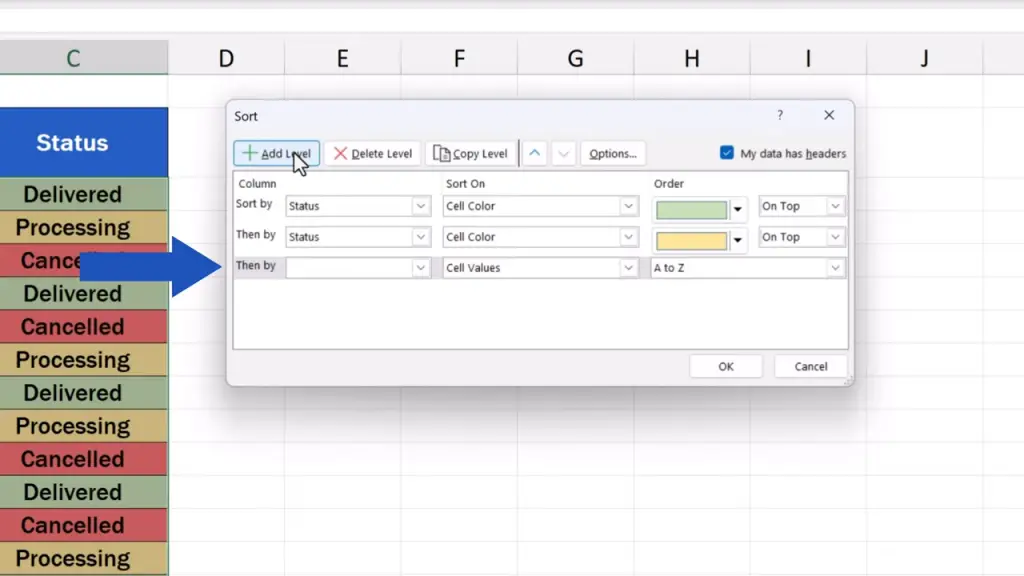This screenshot has width=1024, height=576.
Task: Open the Sort dialog help question mark
Action: click(x=780, y=116)
